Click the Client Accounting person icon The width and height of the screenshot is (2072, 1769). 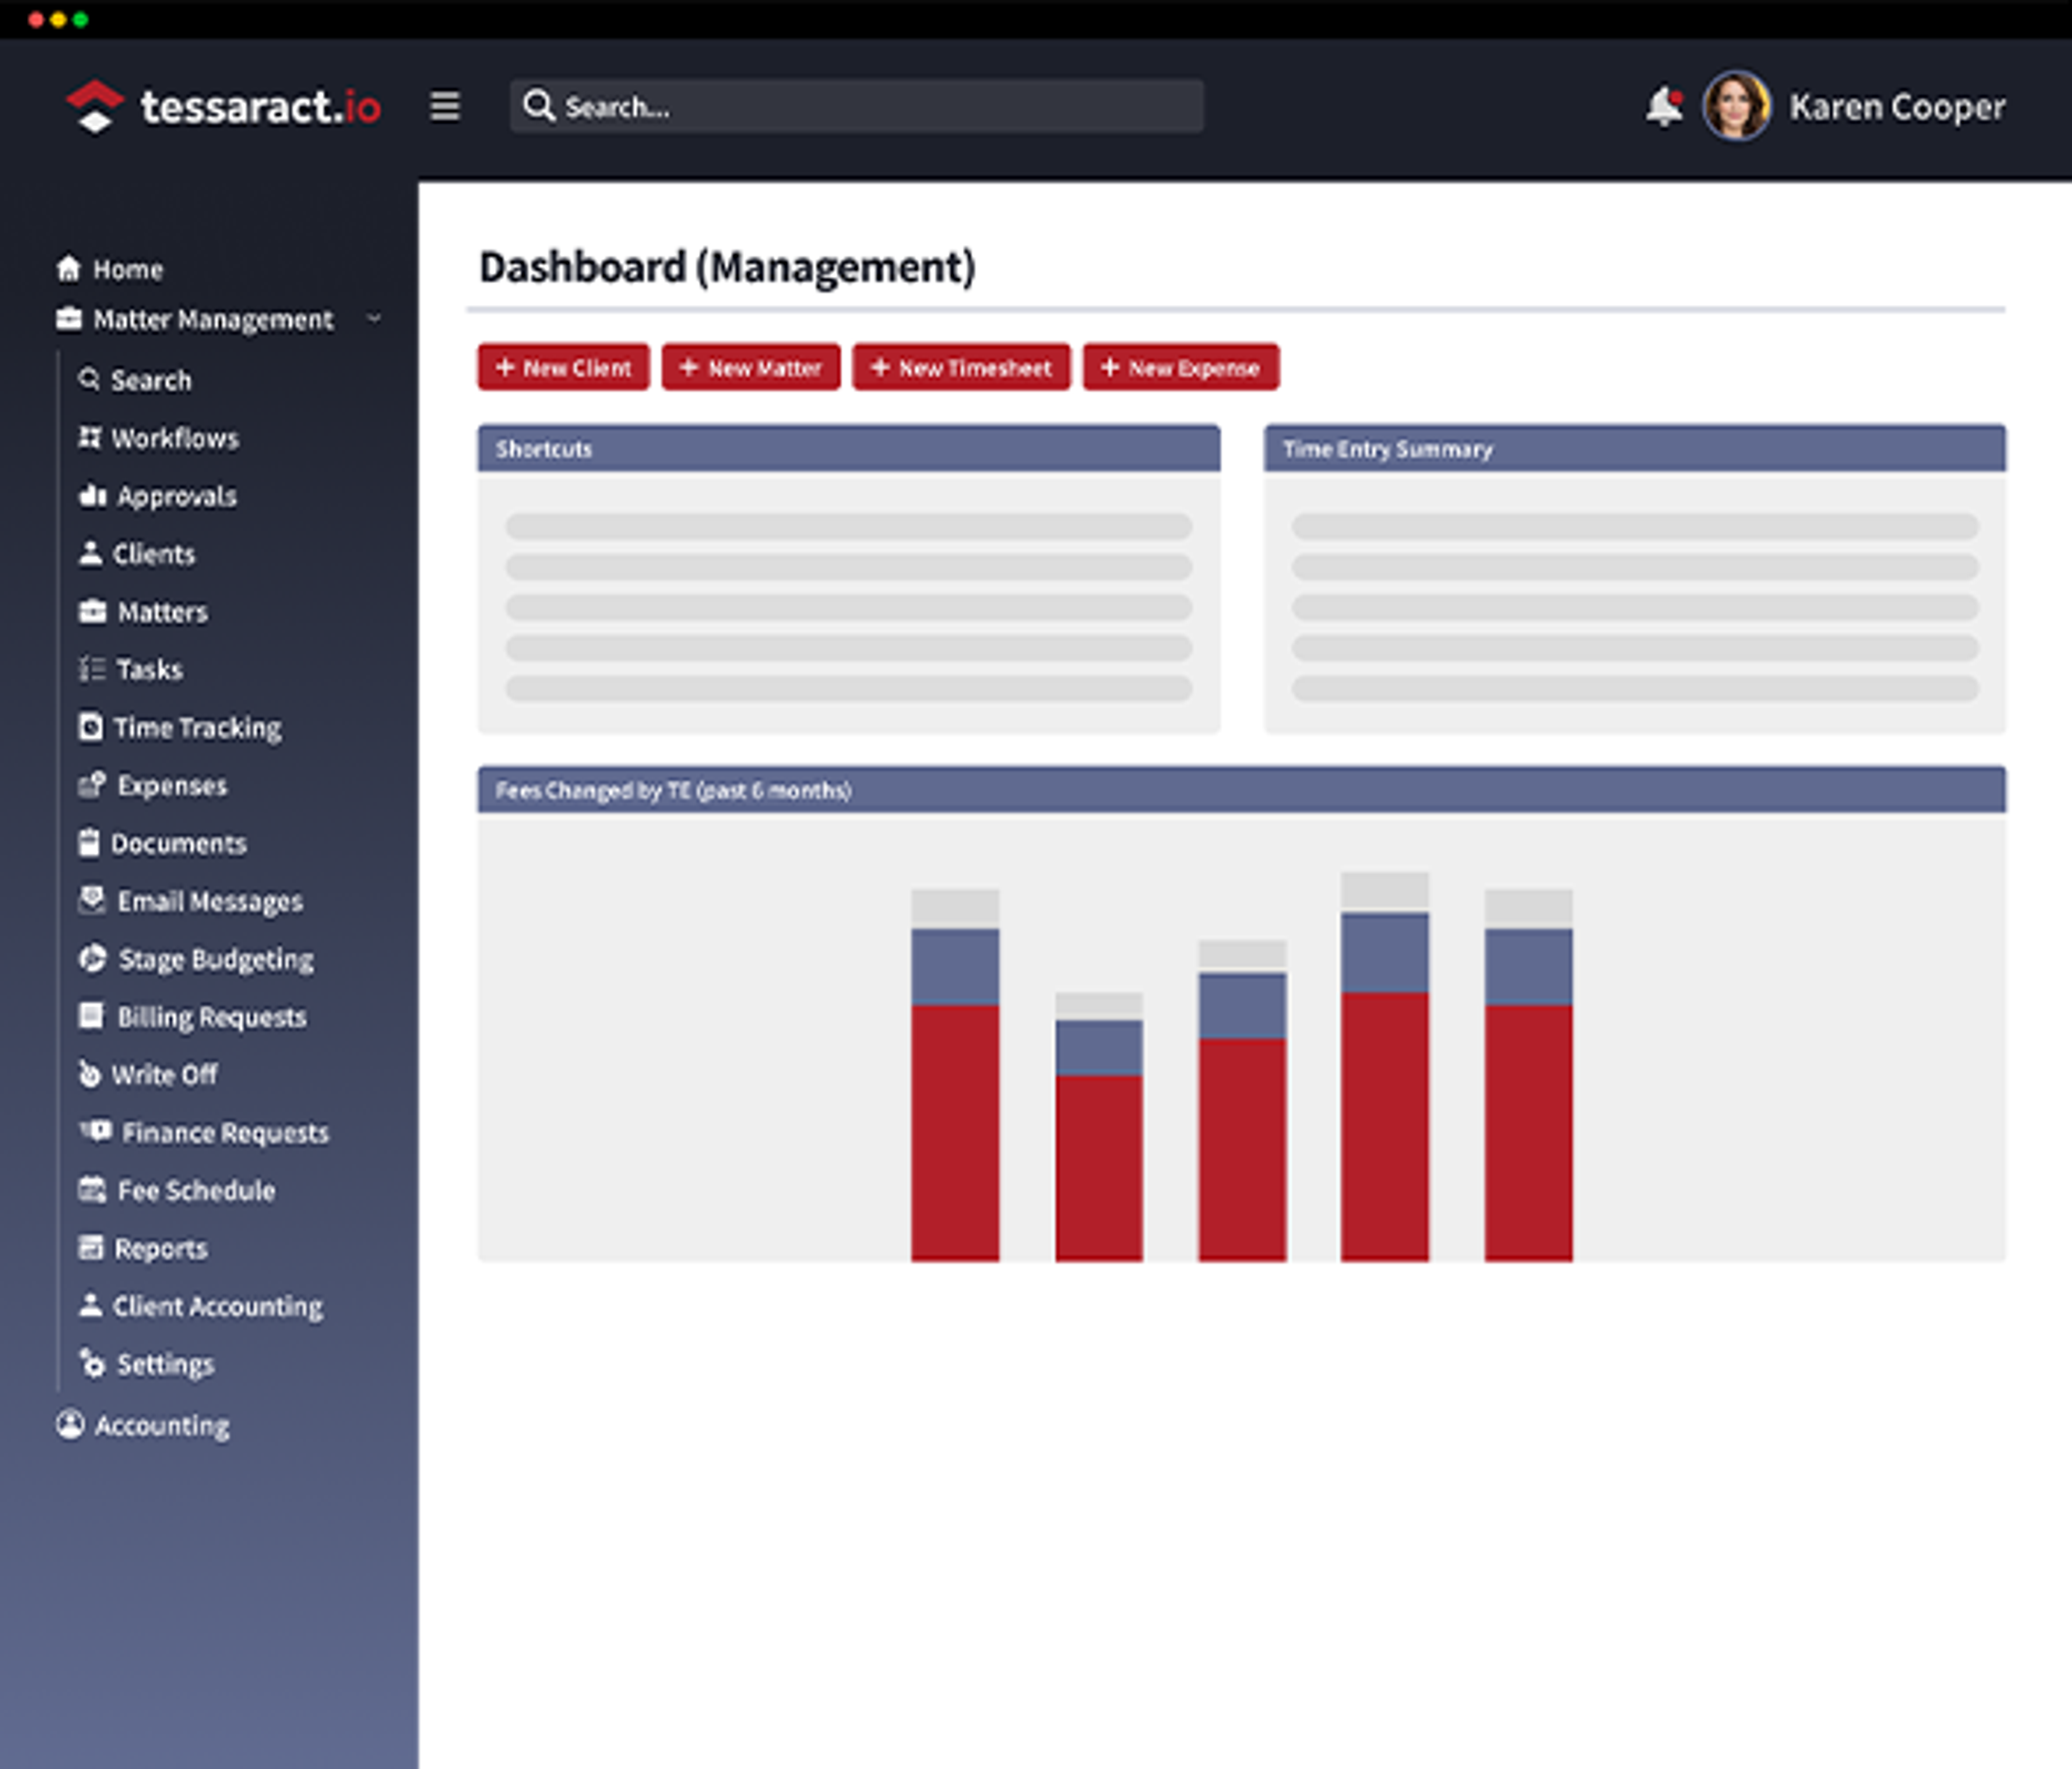(91, 1305)
